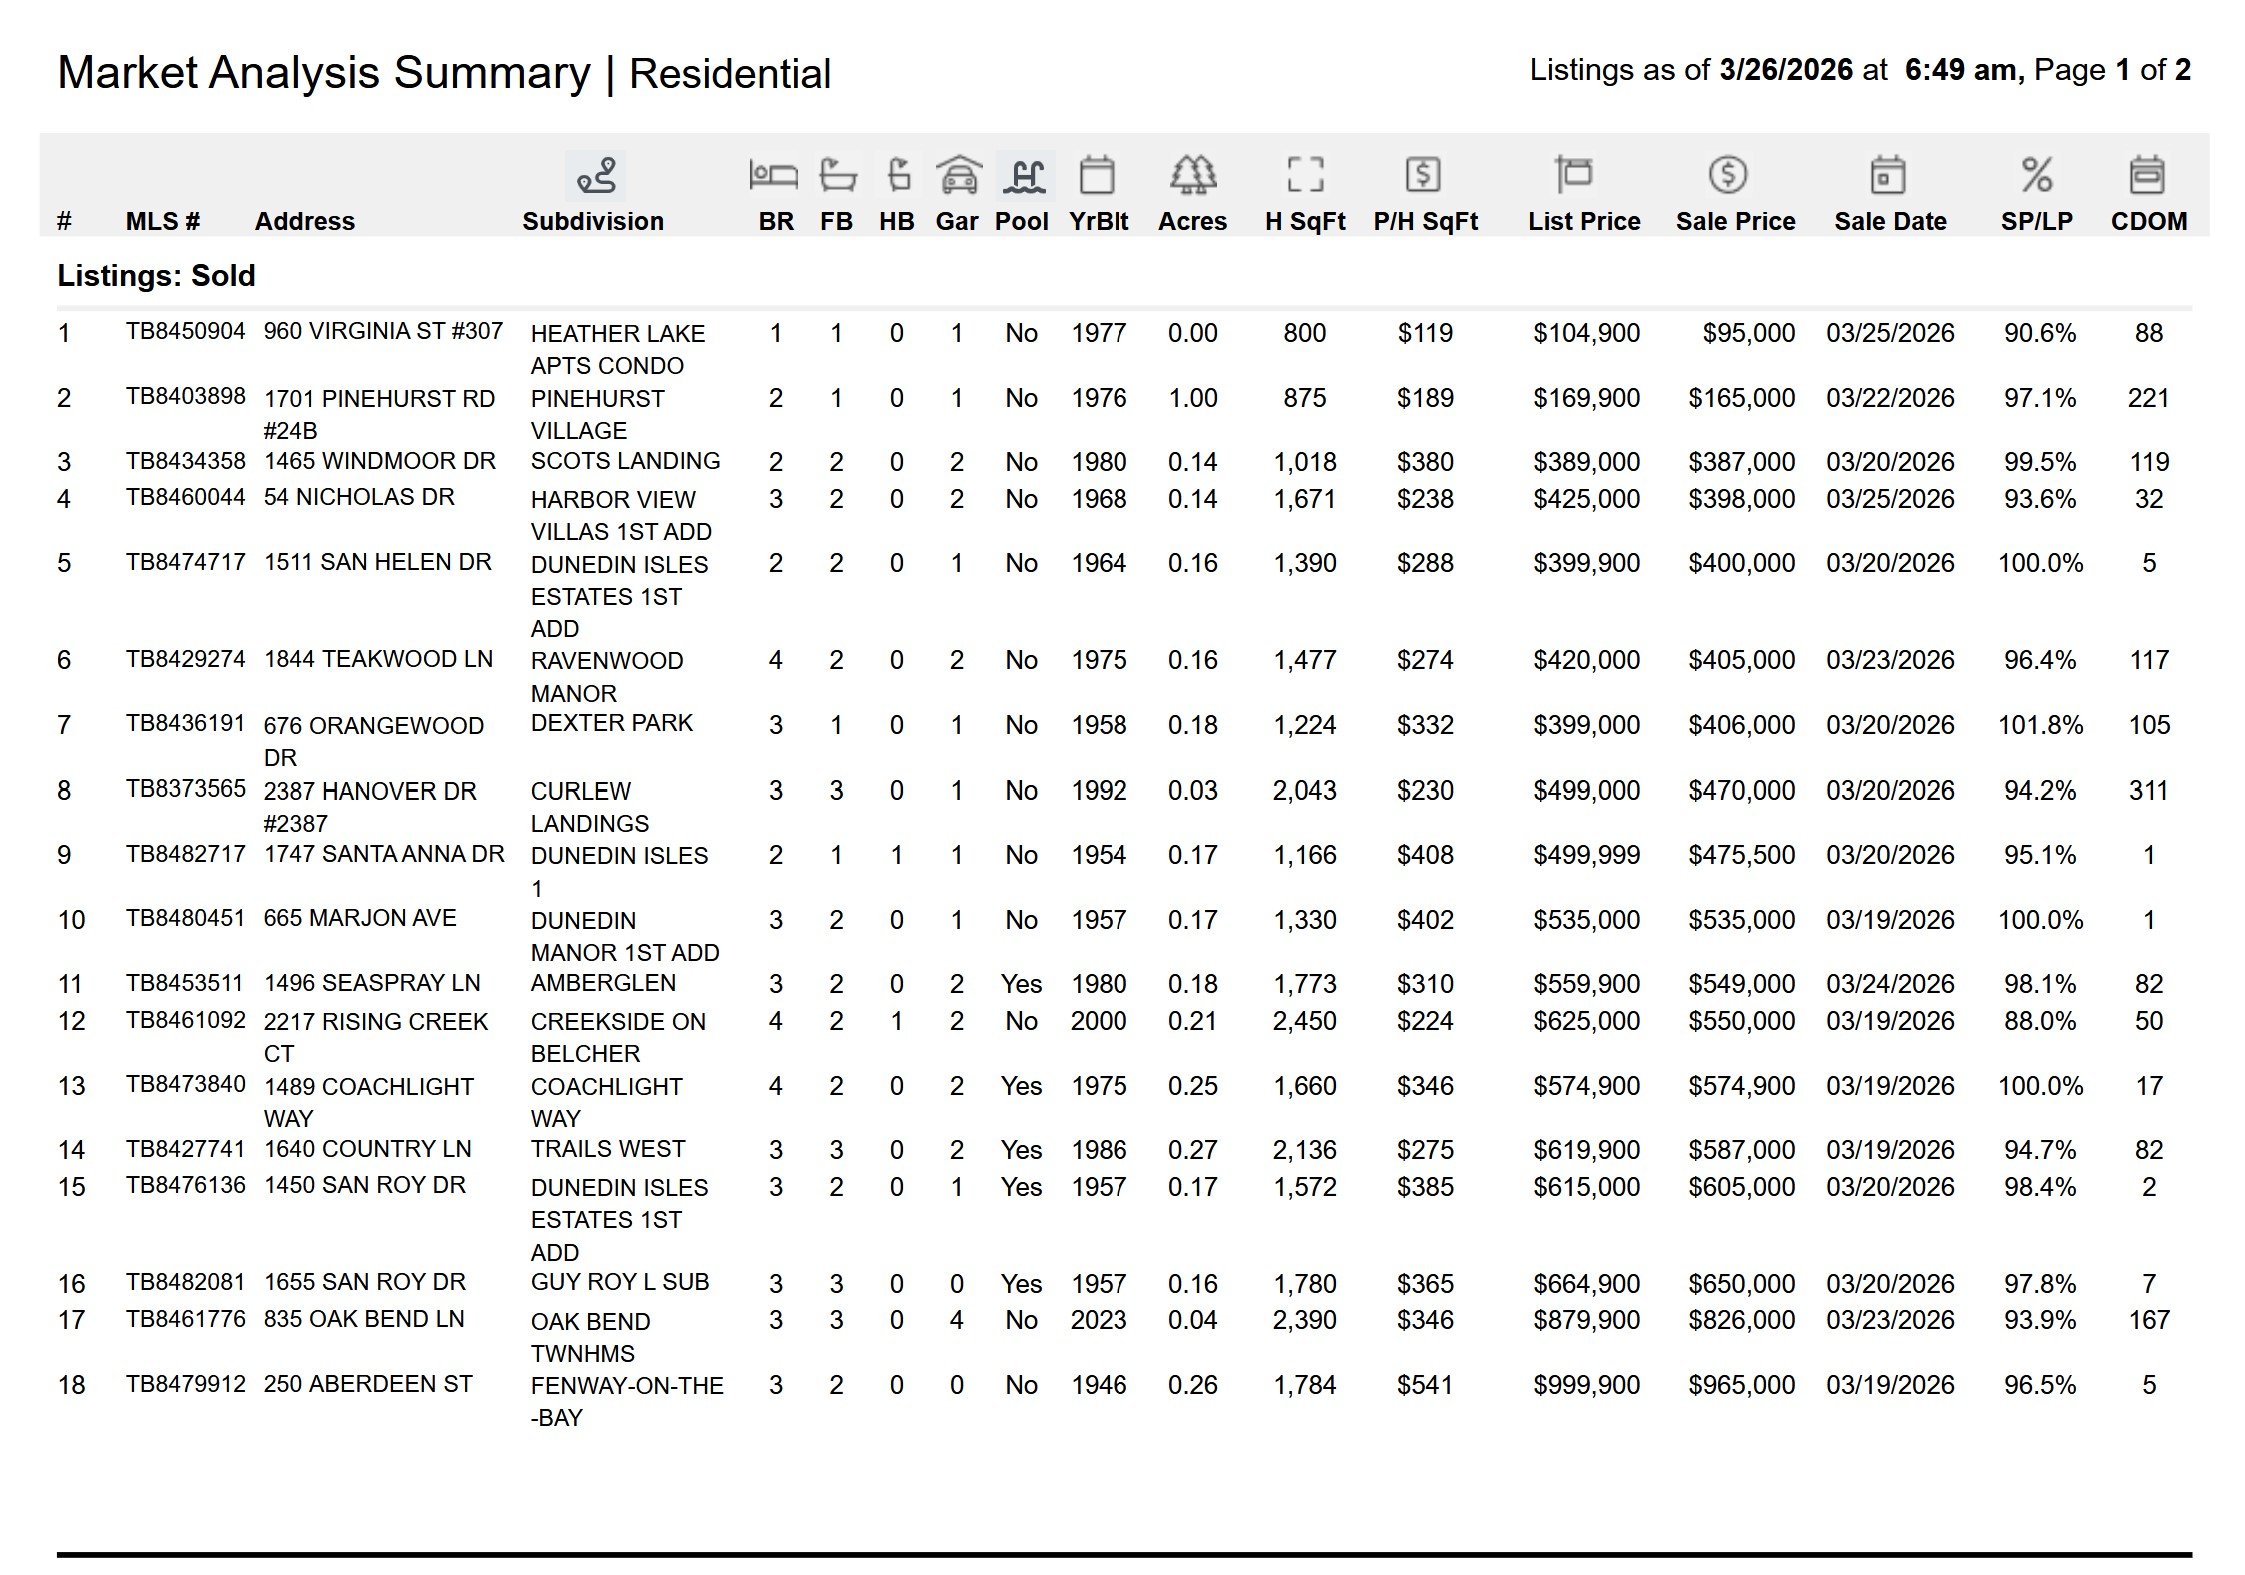Click the sale price dollar coin icon
This screenshot has height=1575, width=2245.
[1727, 175]
